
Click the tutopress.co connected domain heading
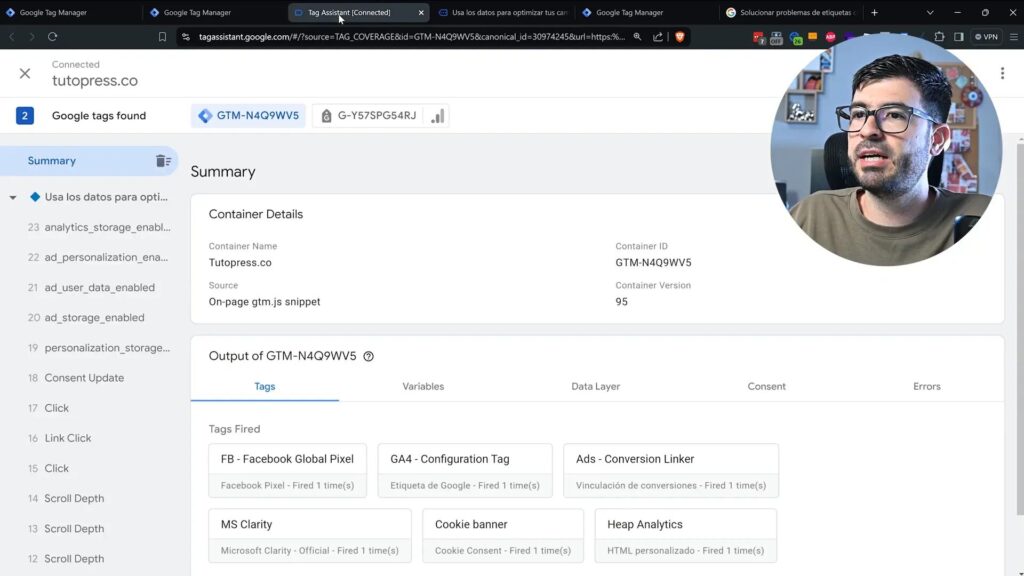click(95, 80)
